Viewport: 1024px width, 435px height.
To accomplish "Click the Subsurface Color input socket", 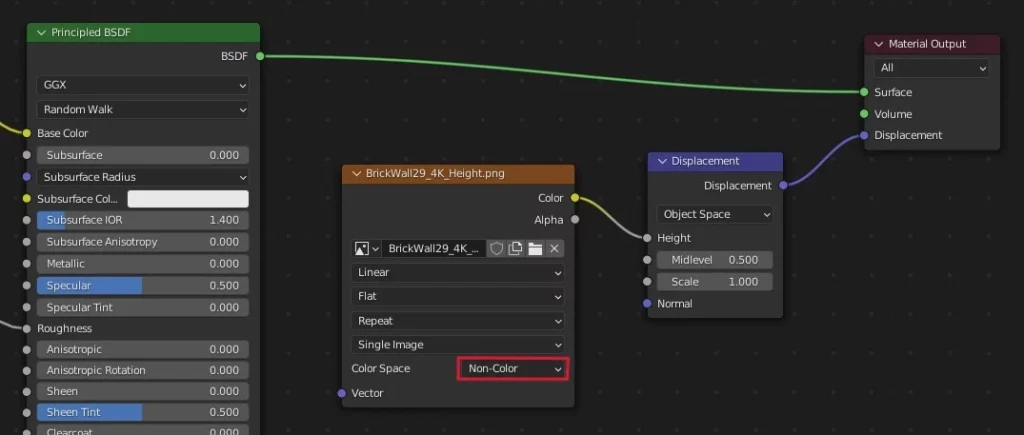I will pos(27,199).
